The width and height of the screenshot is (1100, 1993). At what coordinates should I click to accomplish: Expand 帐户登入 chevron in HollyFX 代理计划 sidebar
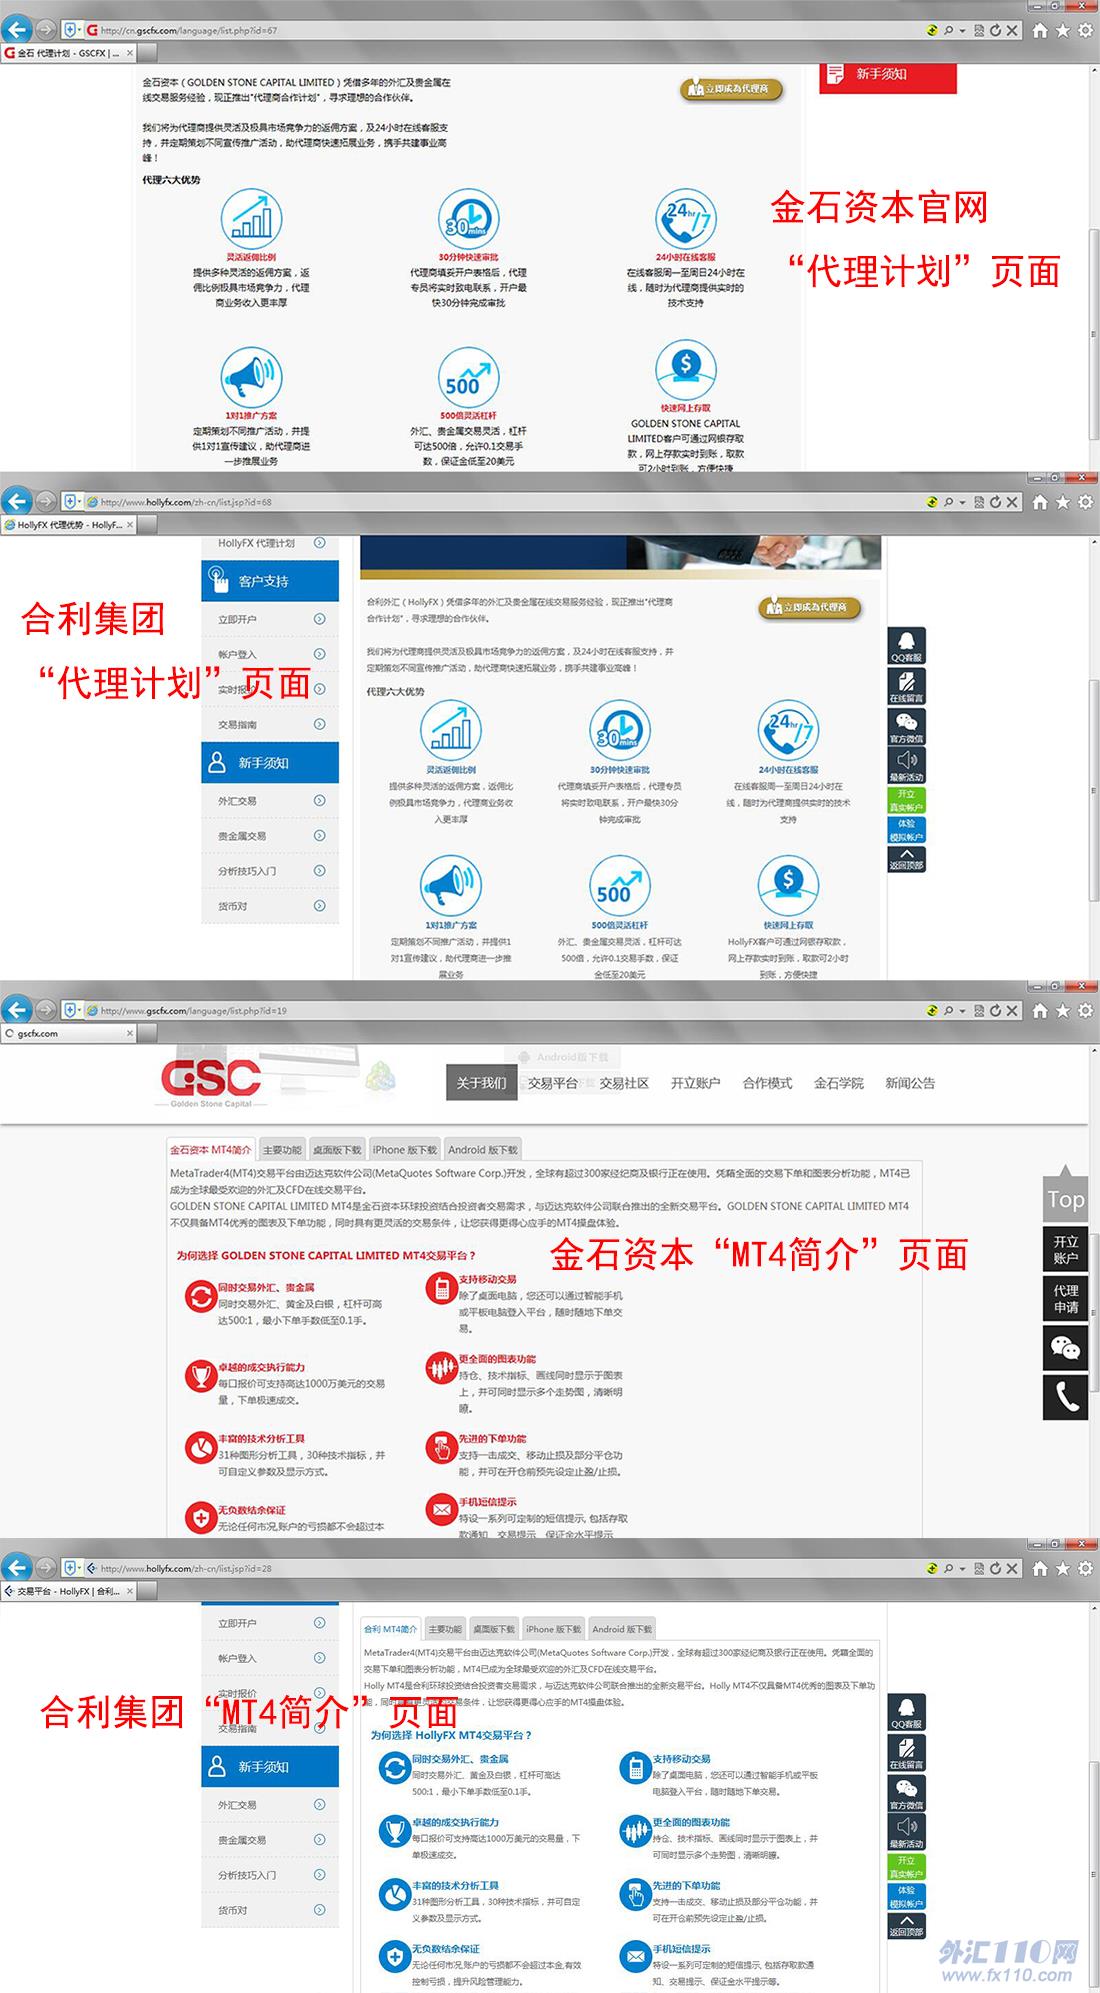(x=319, y=654)
